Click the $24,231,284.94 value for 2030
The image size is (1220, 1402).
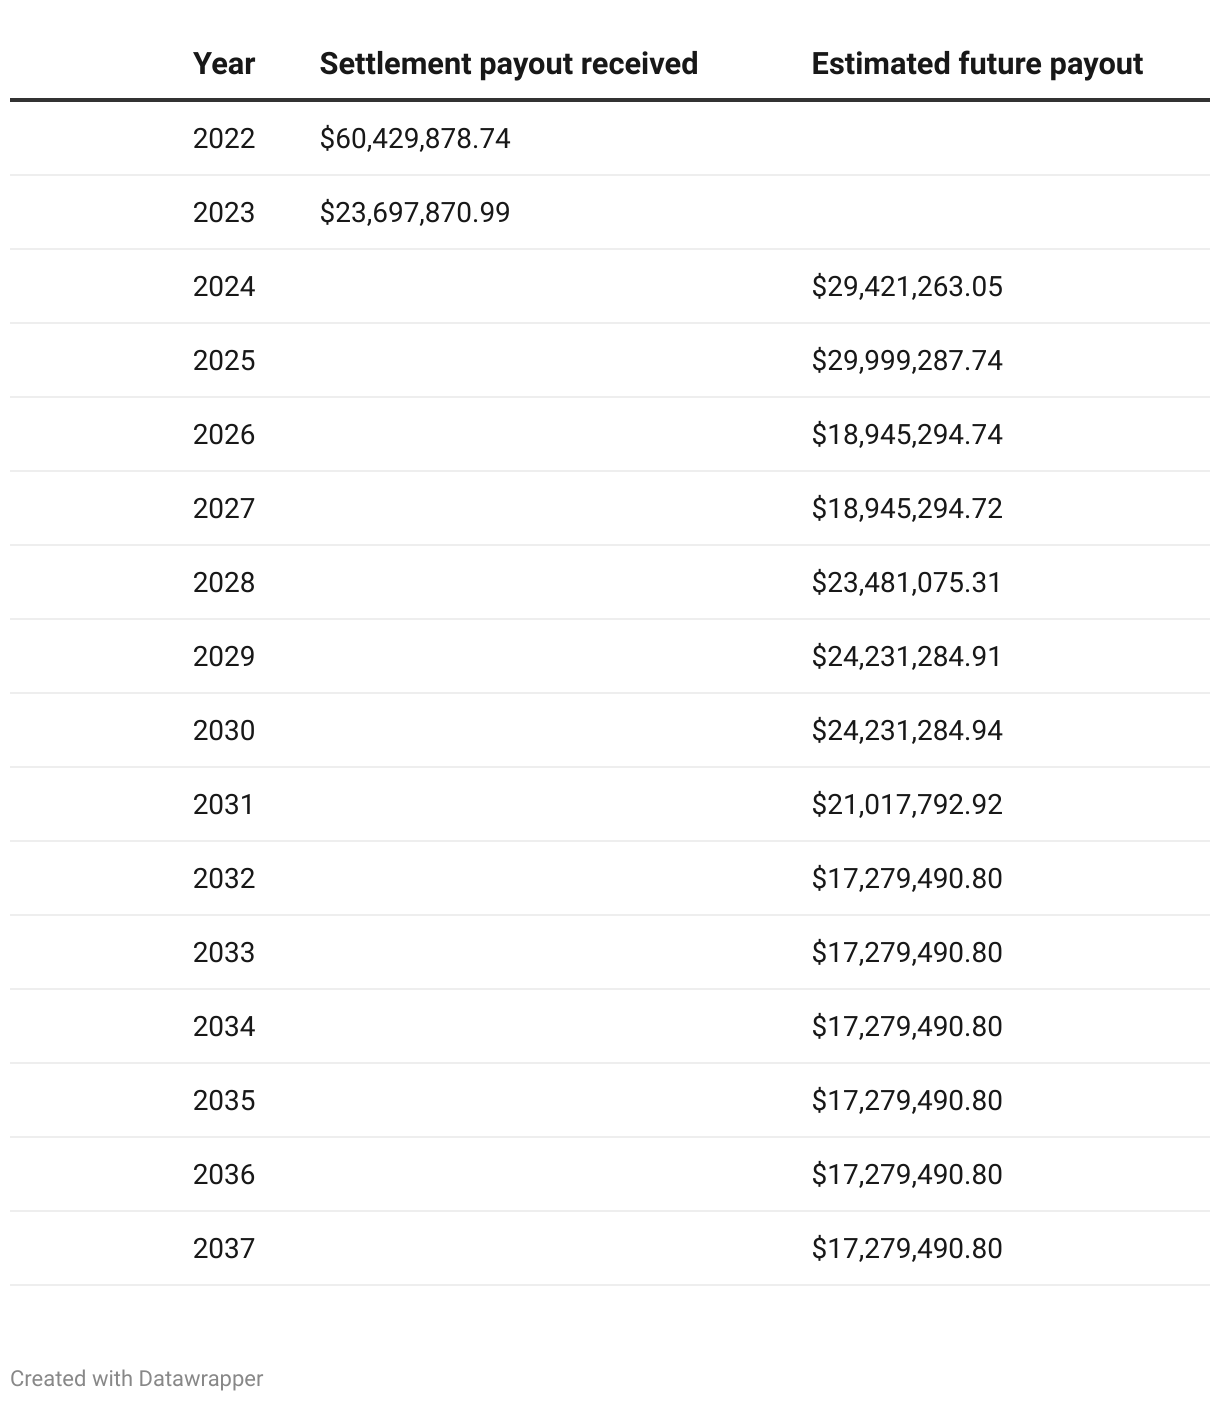click(x=906, y=730)
